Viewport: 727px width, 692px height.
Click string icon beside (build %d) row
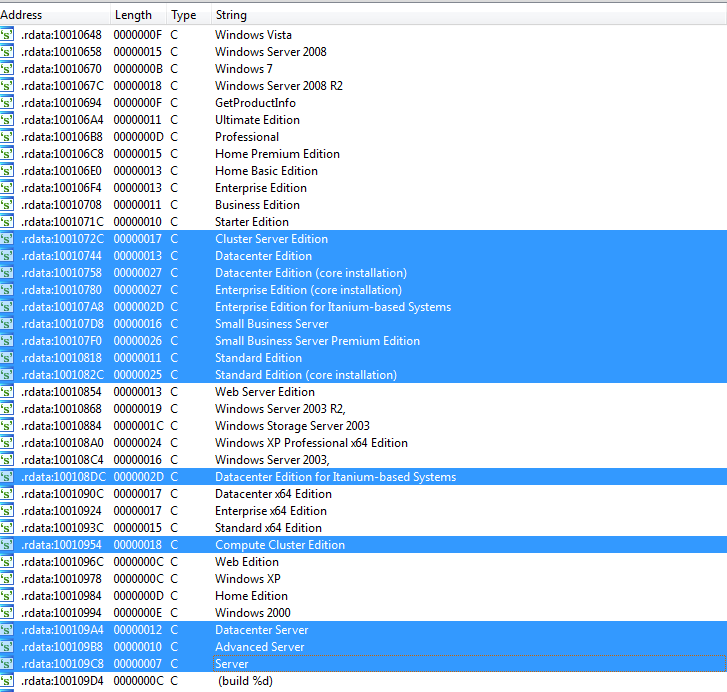[x=7, y=680]
